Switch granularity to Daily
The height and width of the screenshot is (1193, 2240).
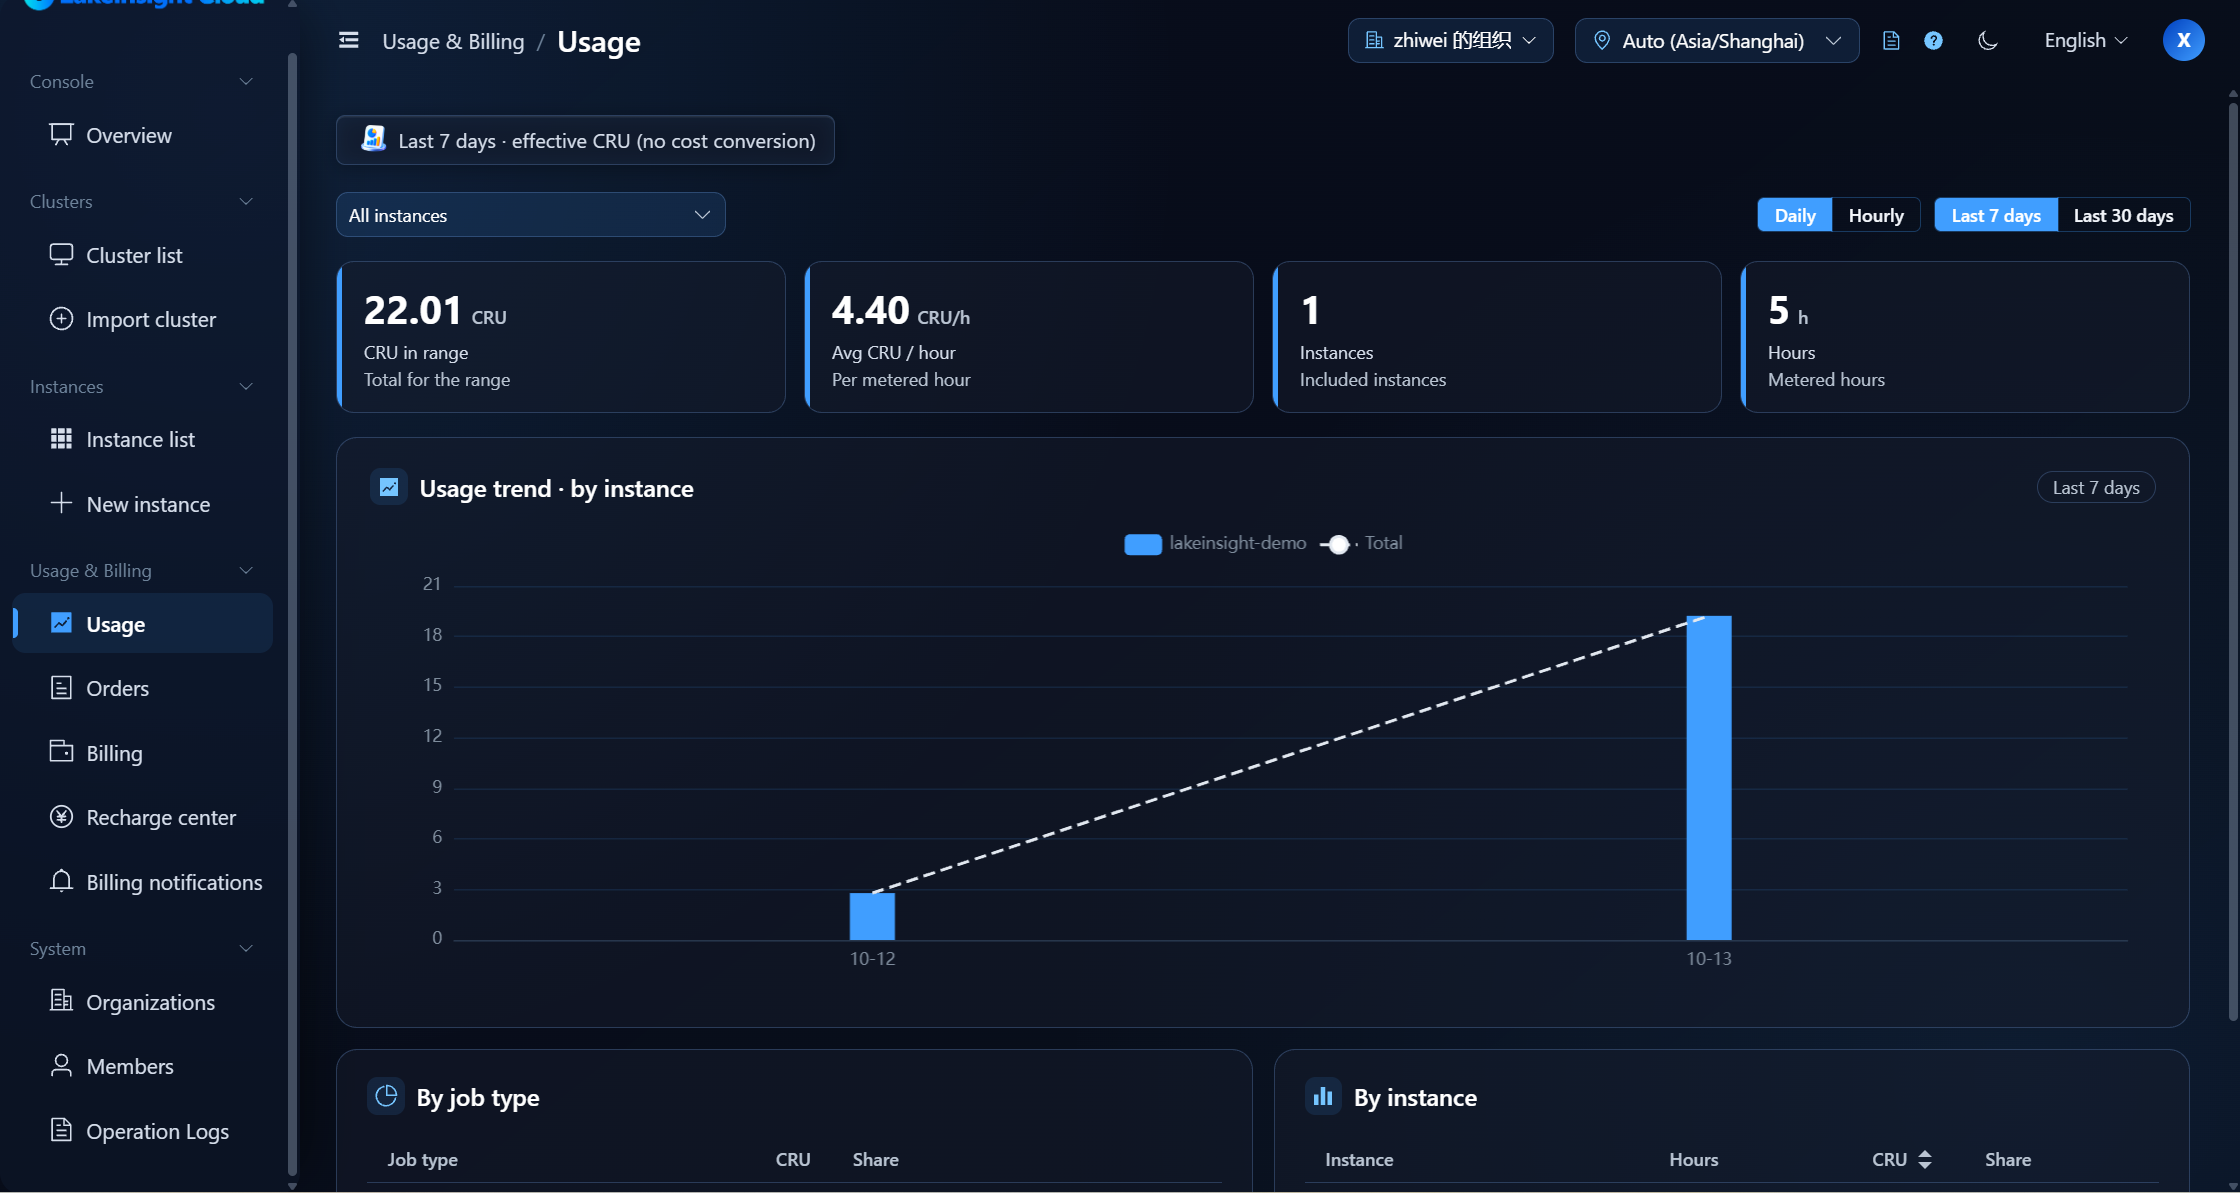[x=1794, y=215]
